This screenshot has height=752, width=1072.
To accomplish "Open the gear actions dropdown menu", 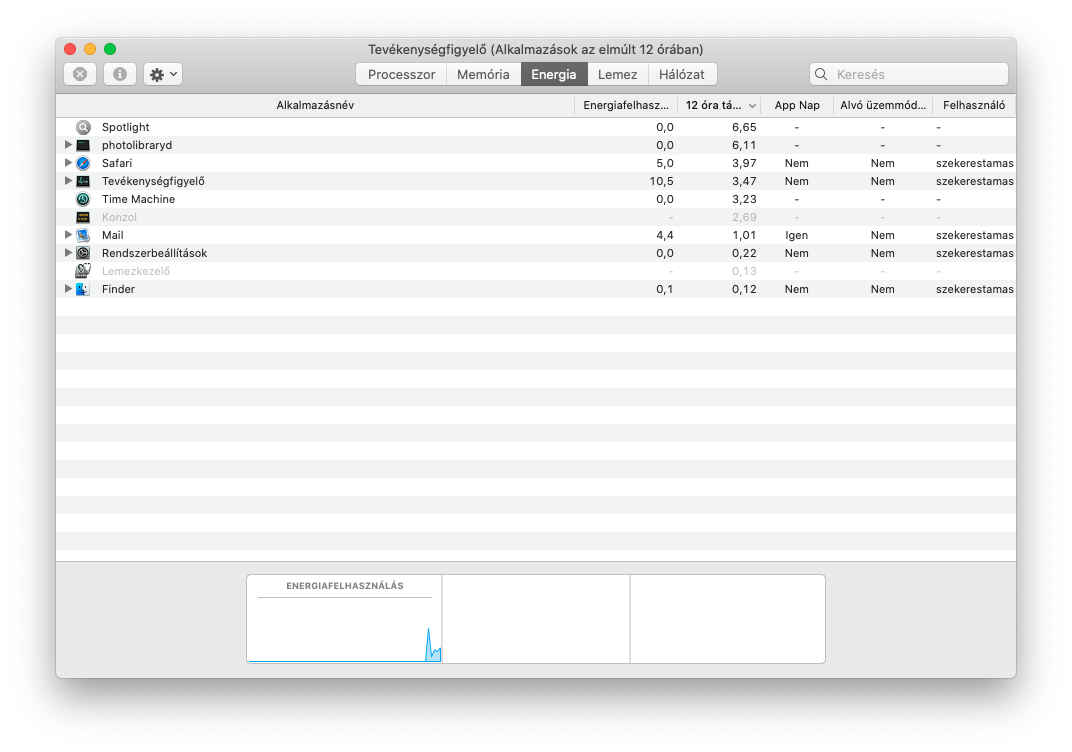I will tap(163, 74).
